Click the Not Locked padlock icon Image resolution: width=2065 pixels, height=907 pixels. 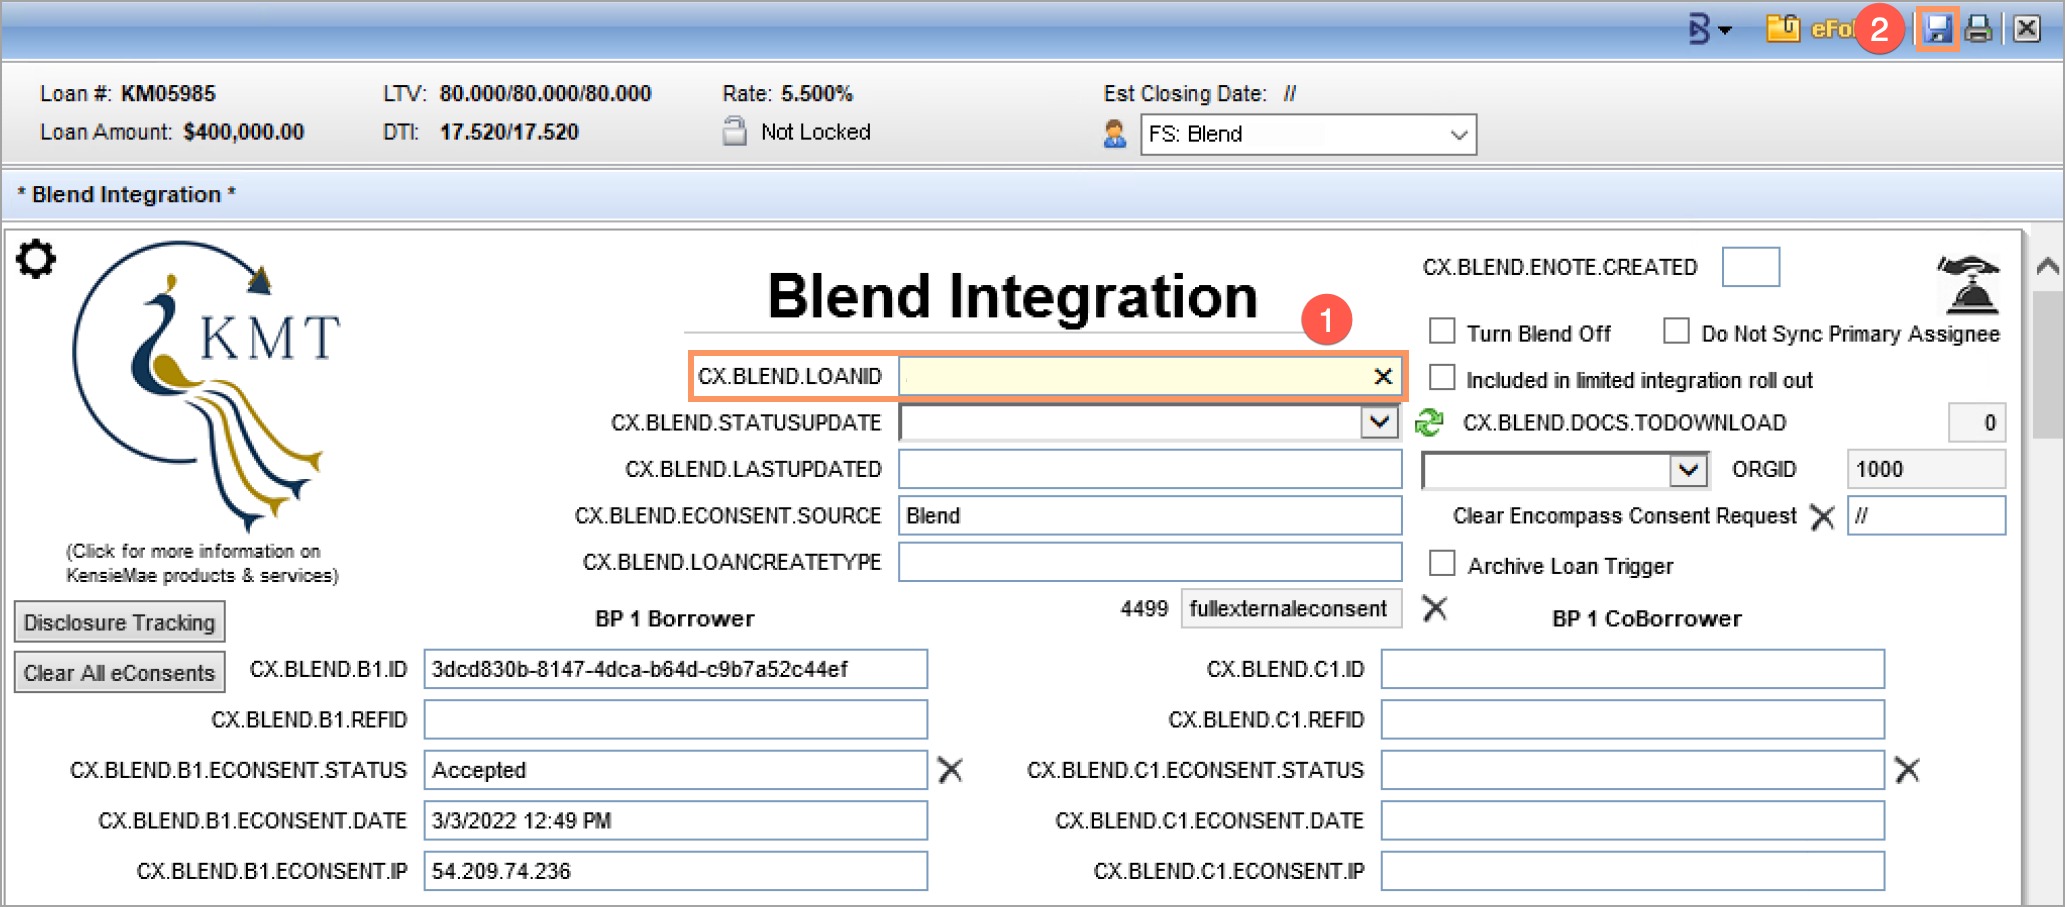point(734,132)
